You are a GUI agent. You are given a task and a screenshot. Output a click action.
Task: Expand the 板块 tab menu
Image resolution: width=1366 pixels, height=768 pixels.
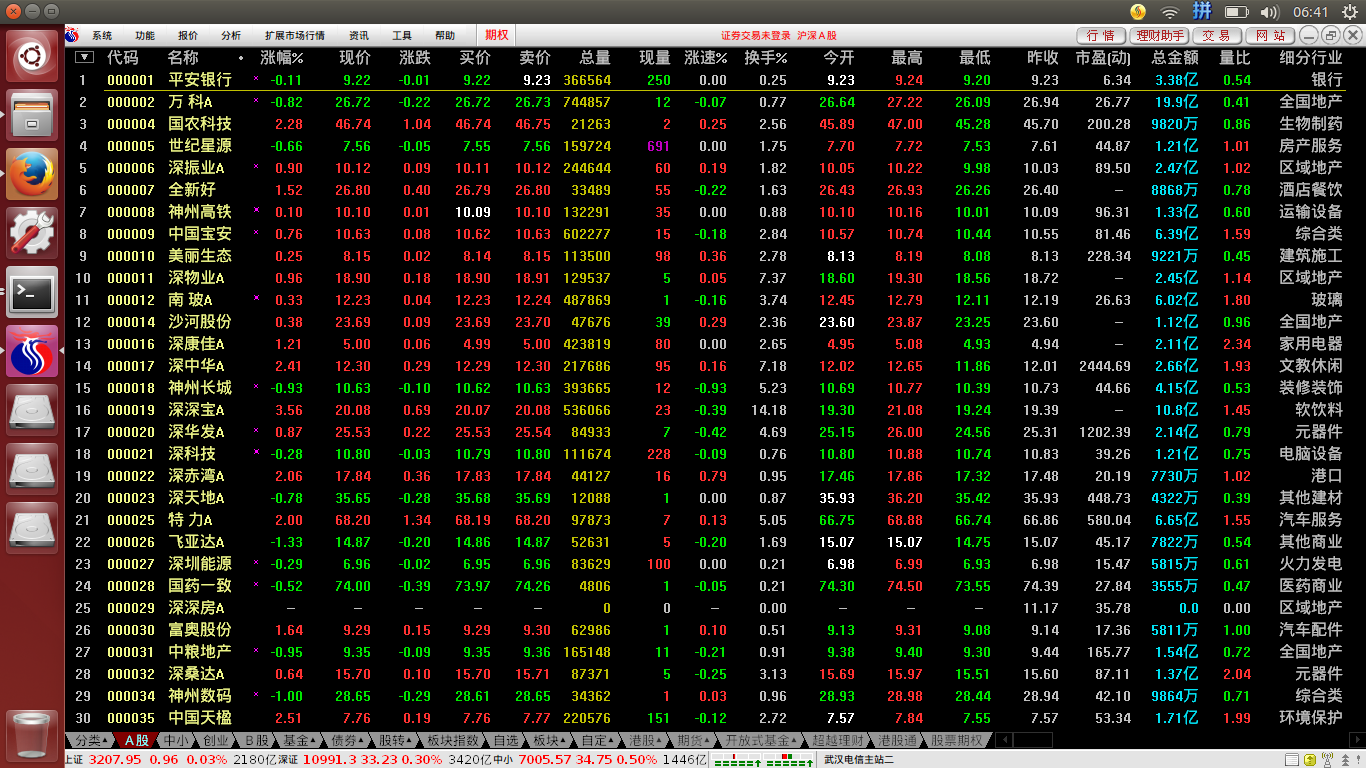pyautogui.click(x=550, y=741)
